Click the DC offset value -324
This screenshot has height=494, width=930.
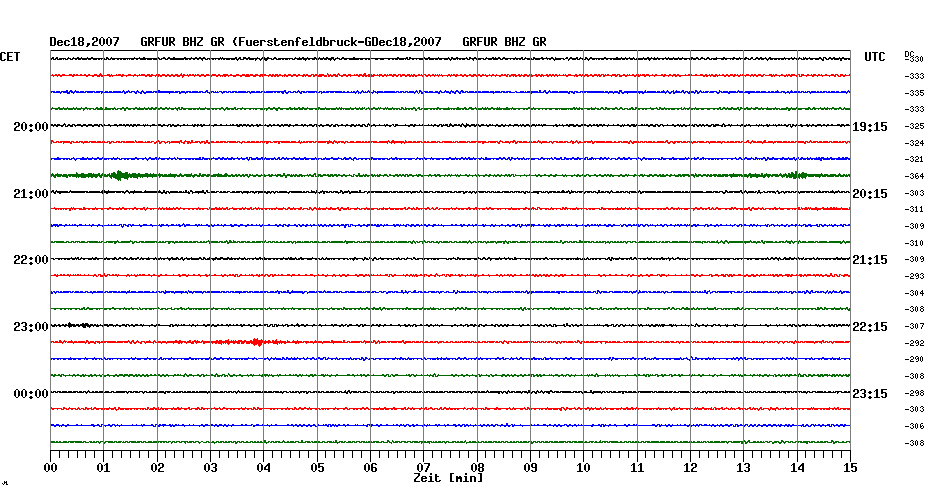click(914, 143)
